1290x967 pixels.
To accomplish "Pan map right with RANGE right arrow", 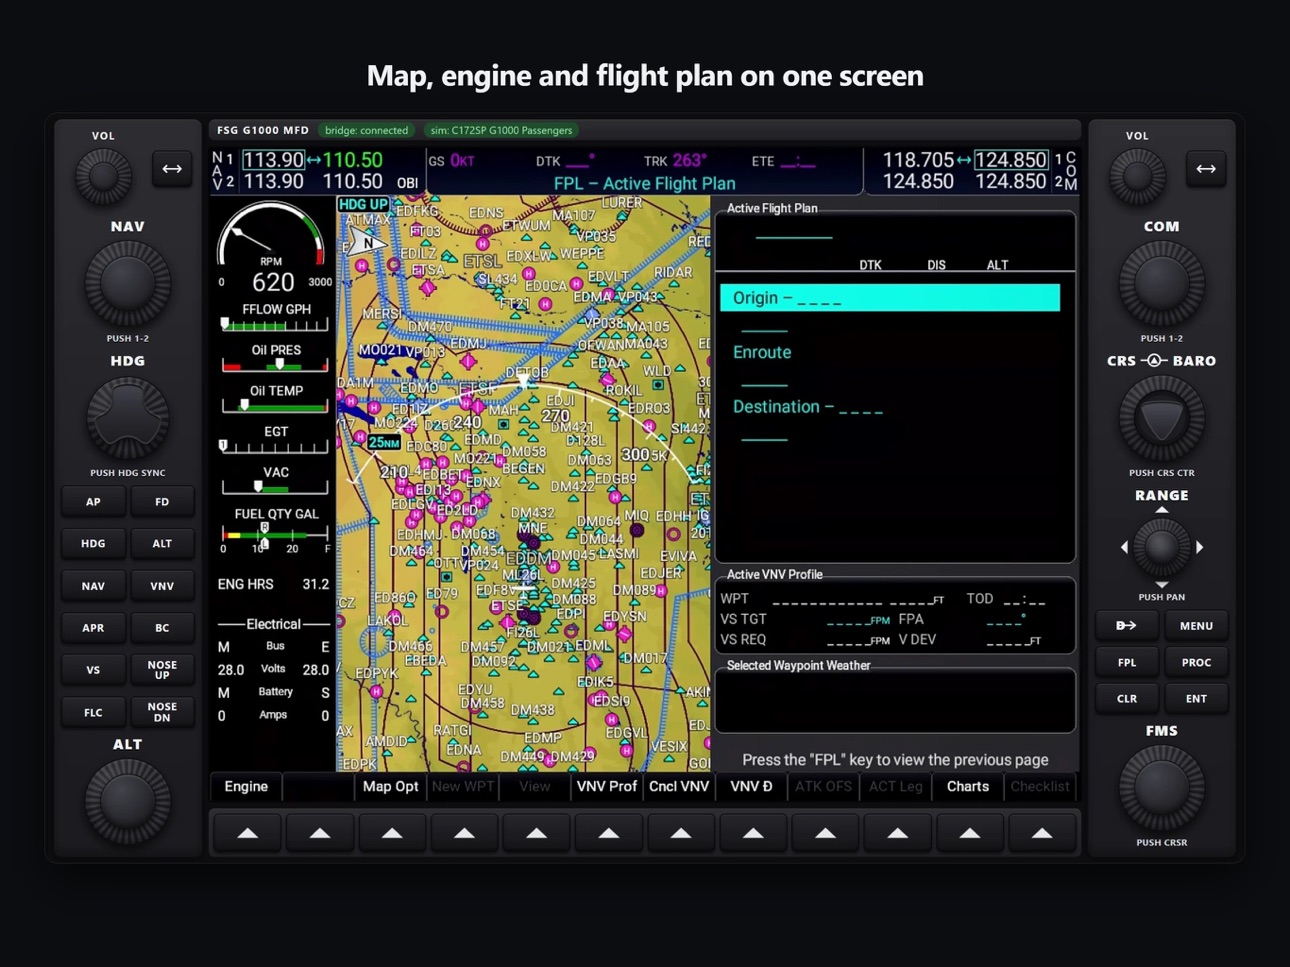I will point(1199,547).
